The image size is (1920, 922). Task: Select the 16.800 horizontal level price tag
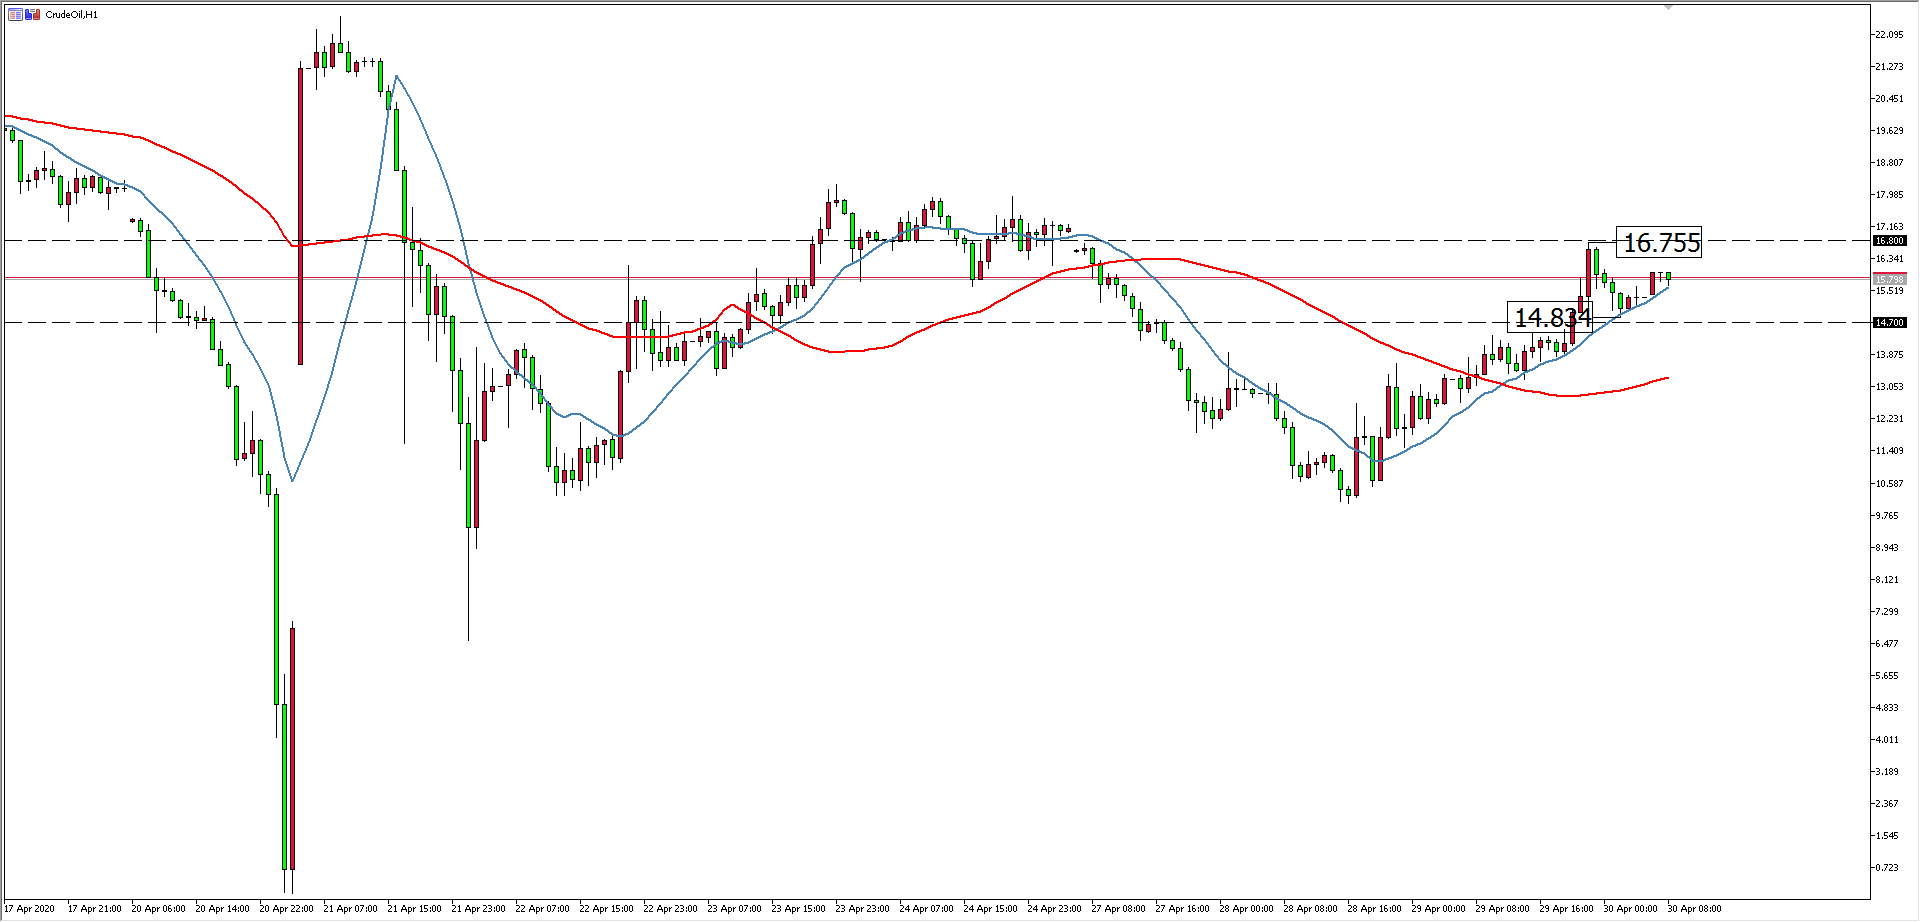(1889, 241)
